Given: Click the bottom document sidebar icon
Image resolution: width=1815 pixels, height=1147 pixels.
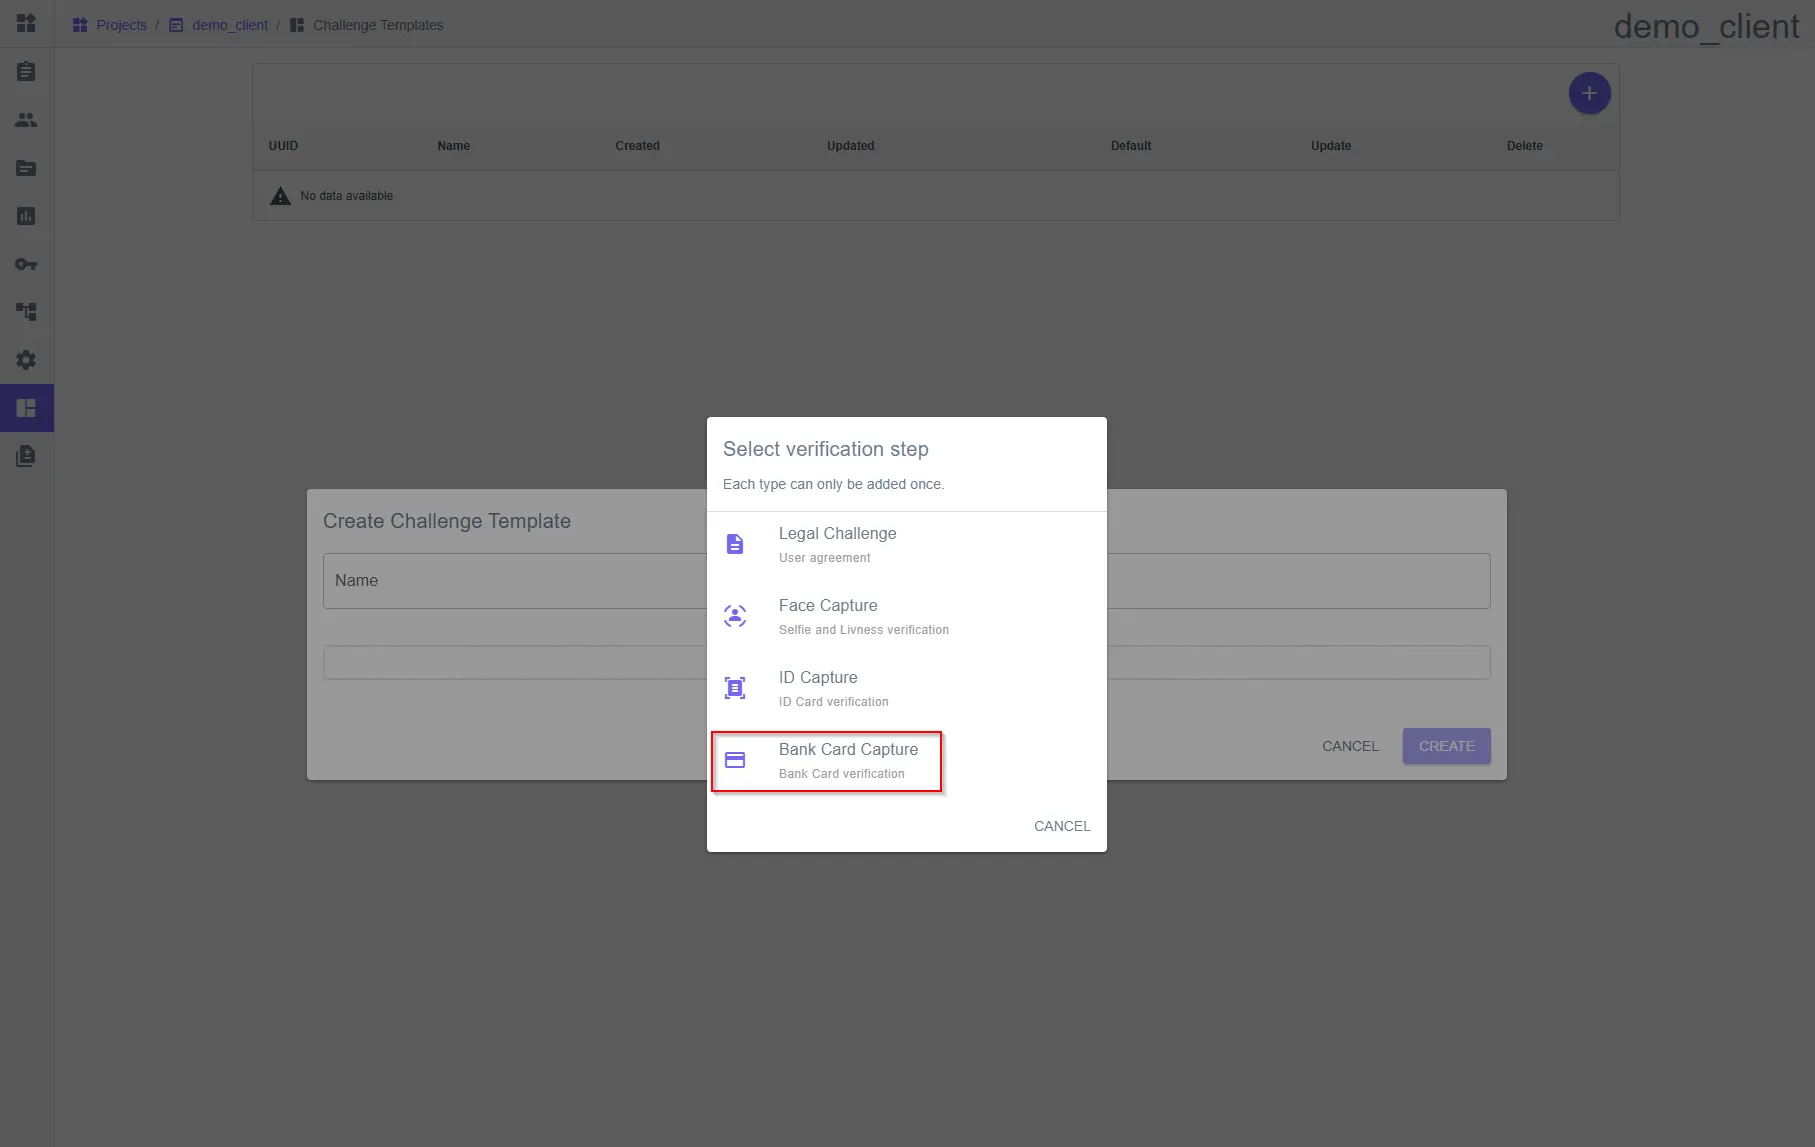Looking at the screenshot, I should [x=26, y=456].
